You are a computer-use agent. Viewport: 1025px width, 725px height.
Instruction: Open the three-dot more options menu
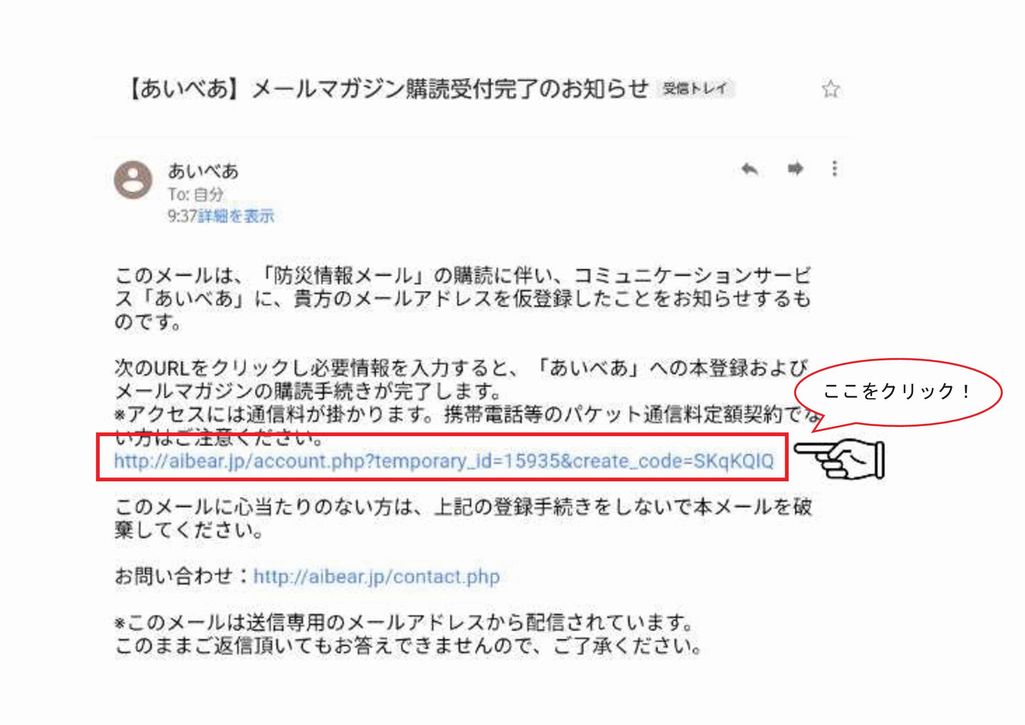point(834,169)
